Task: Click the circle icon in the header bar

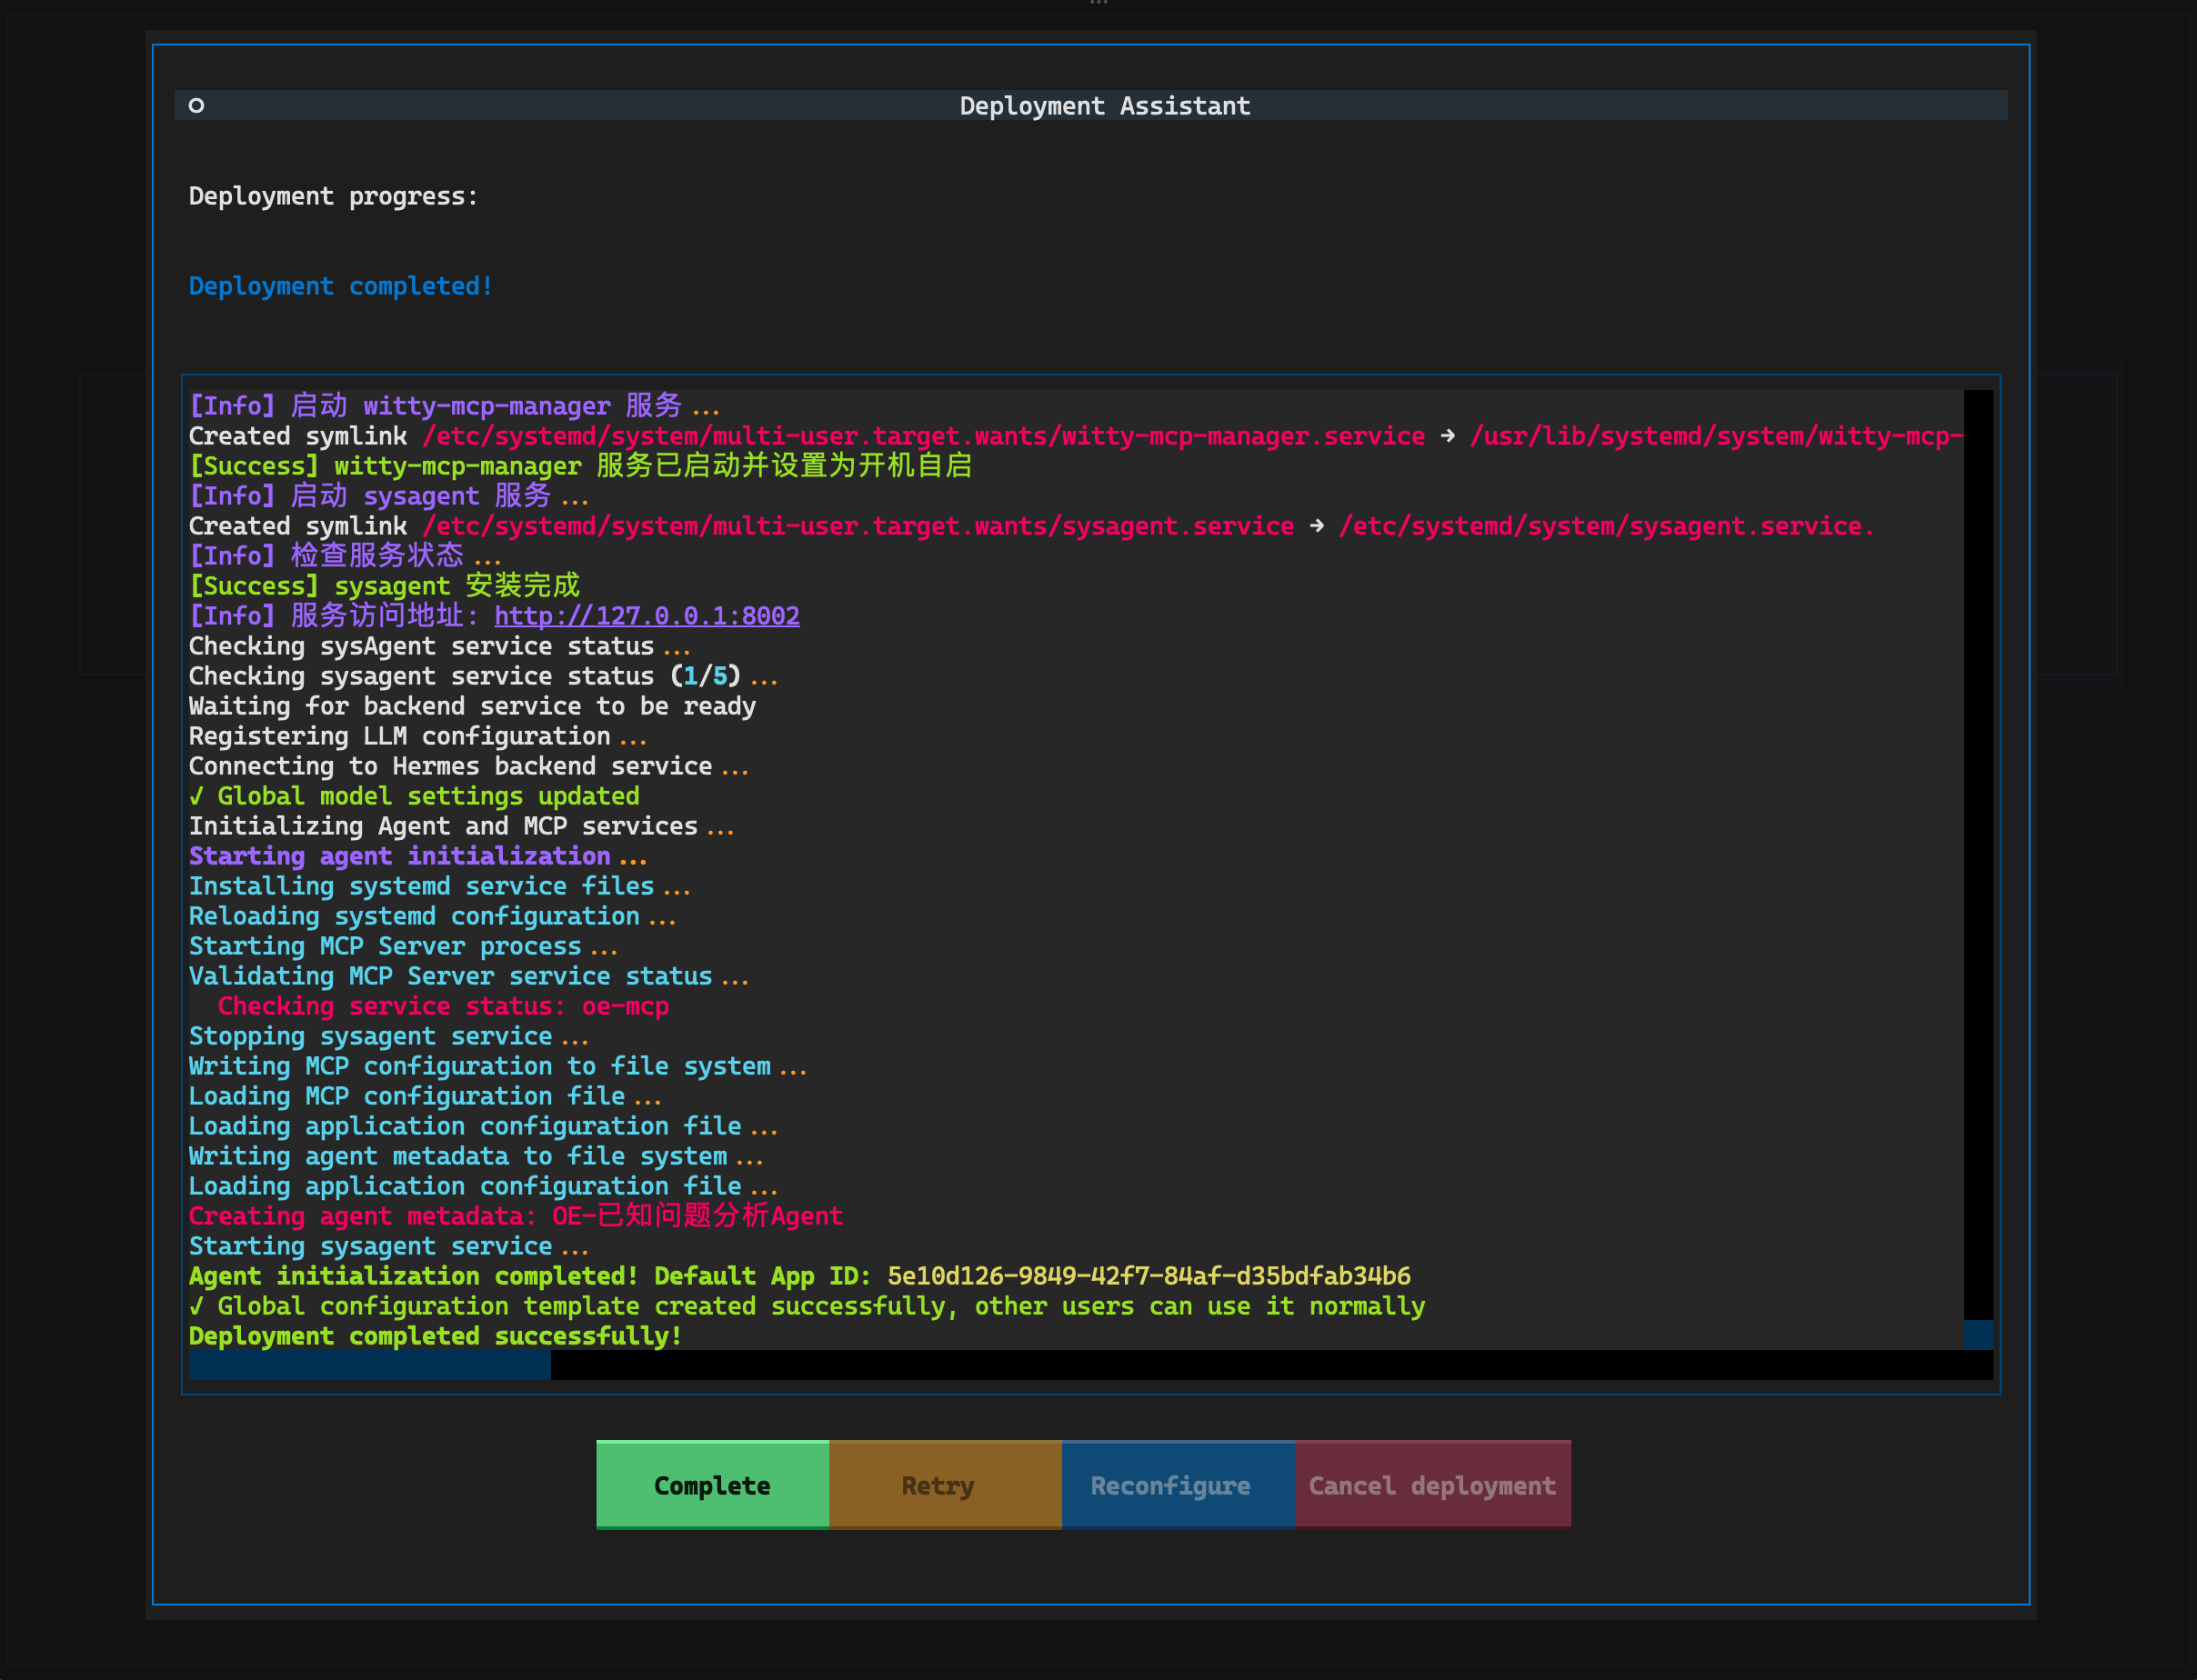Action: pyautogui.click(x=196, y=105)
